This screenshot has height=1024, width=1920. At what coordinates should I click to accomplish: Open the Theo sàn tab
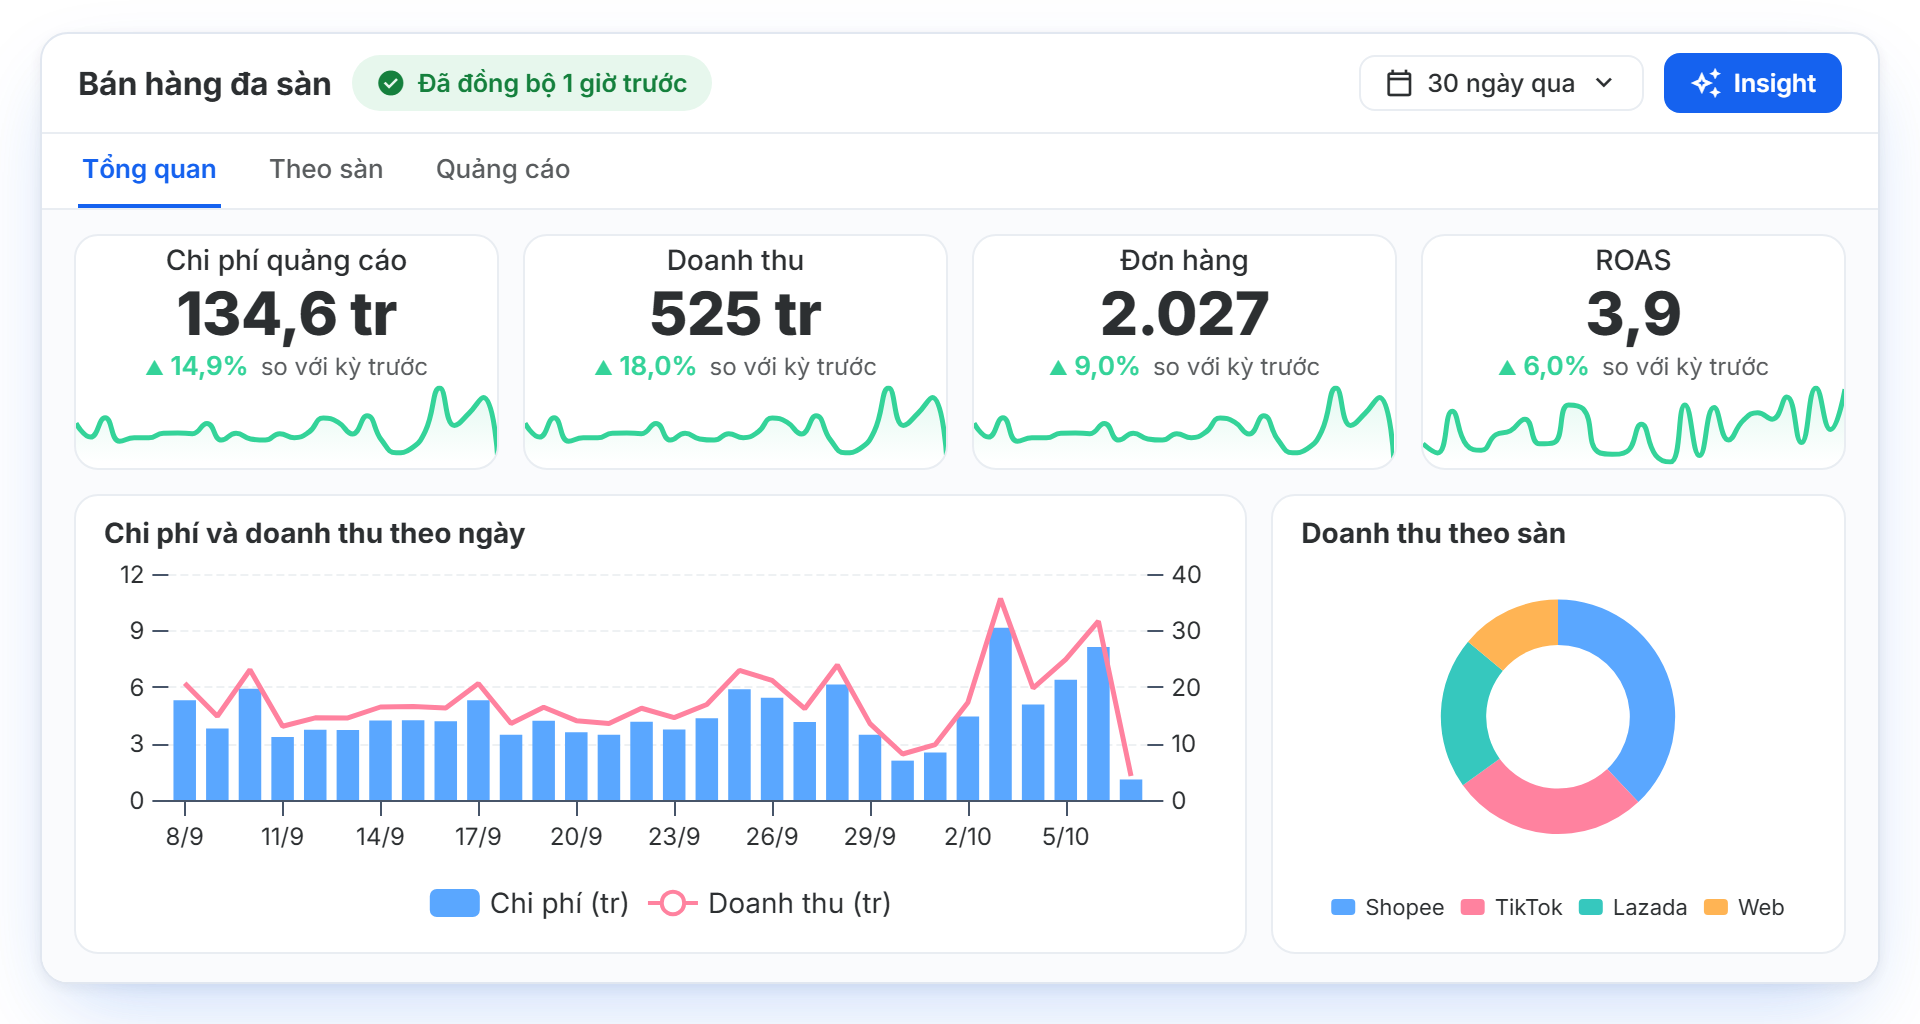pyautogui.click(x=326, y=169)
